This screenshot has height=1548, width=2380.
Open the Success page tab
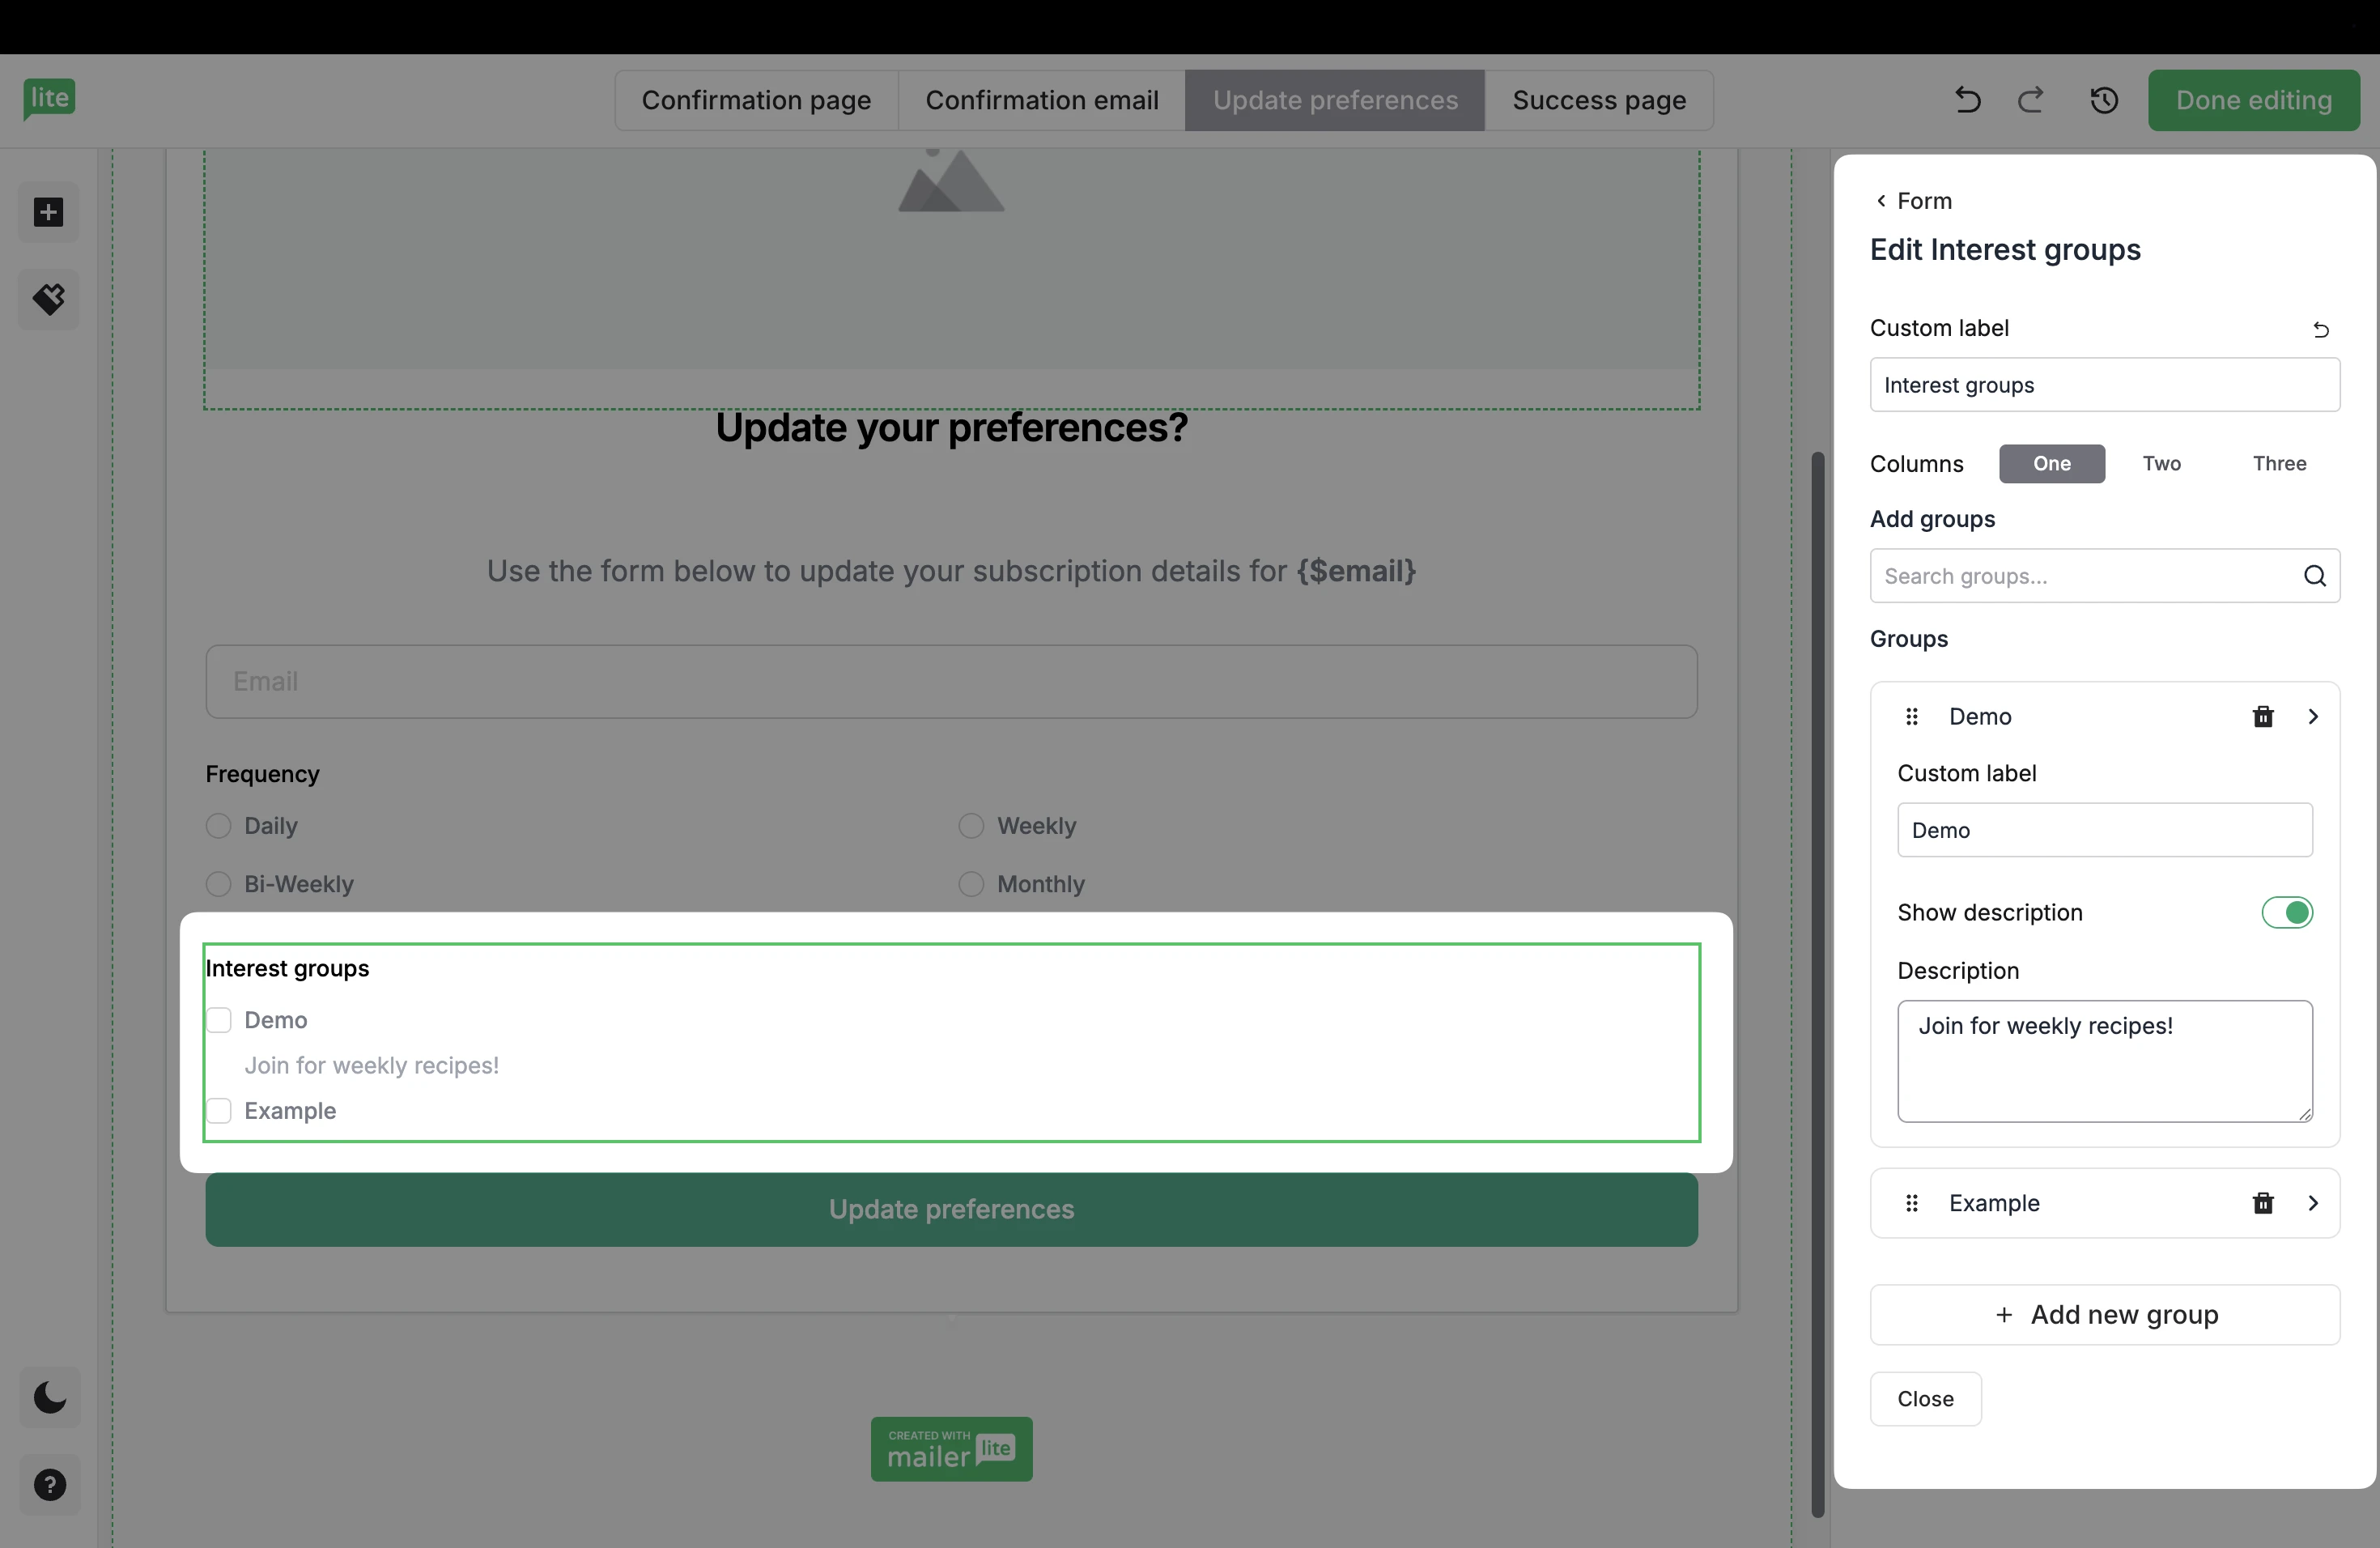(x=1598, y=100)
